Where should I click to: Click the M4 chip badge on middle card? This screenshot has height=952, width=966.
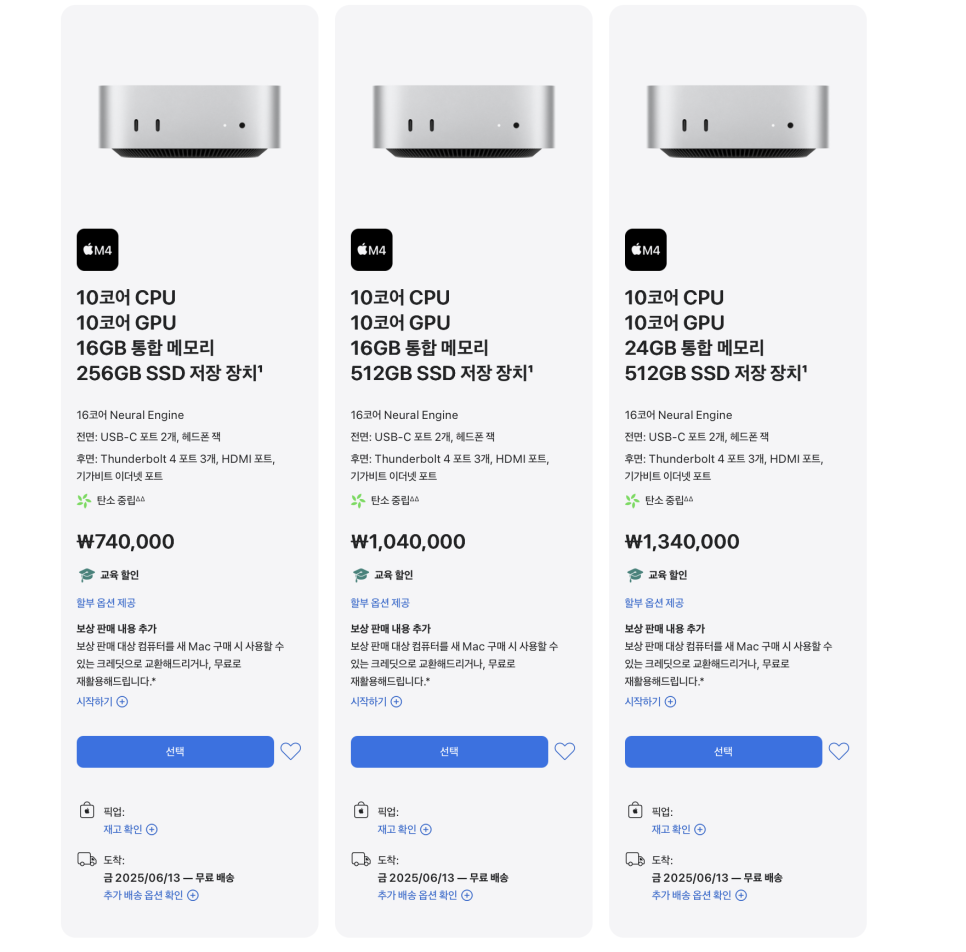[x=371, y=250]
